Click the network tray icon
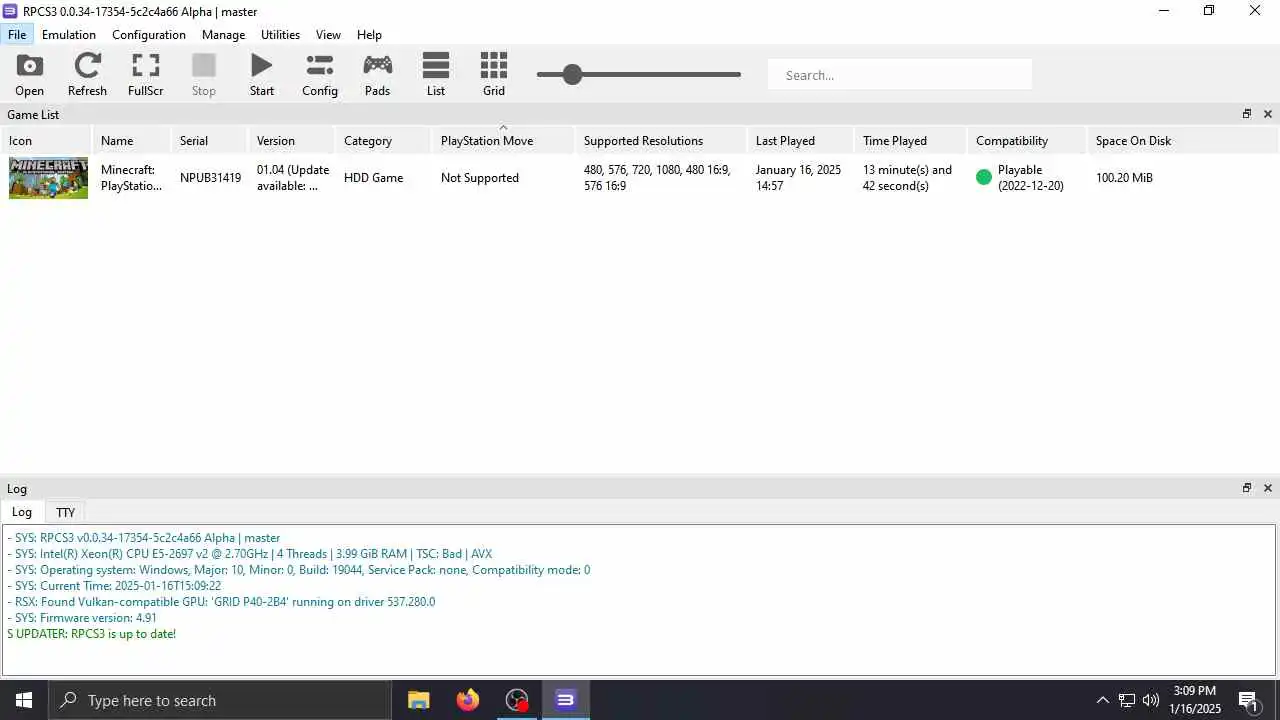Viewport: 1280px width, 720px height. (1127, 700)
